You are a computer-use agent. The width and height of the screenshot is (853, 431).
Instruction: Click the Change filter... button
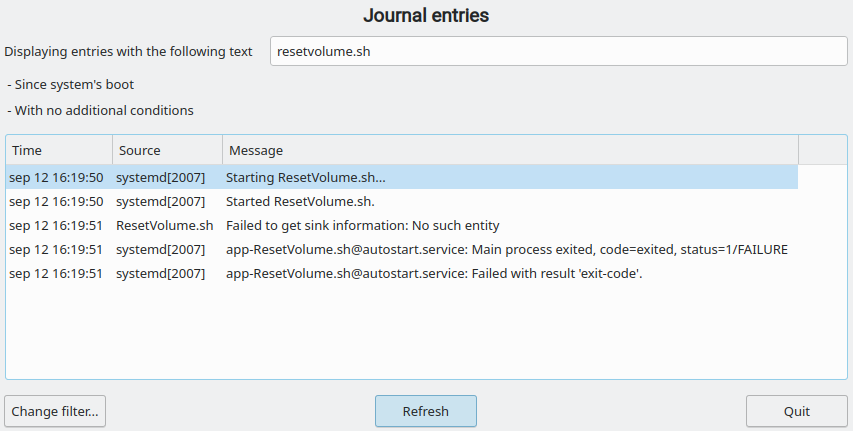pyautogui.click(x=55, y=411)
